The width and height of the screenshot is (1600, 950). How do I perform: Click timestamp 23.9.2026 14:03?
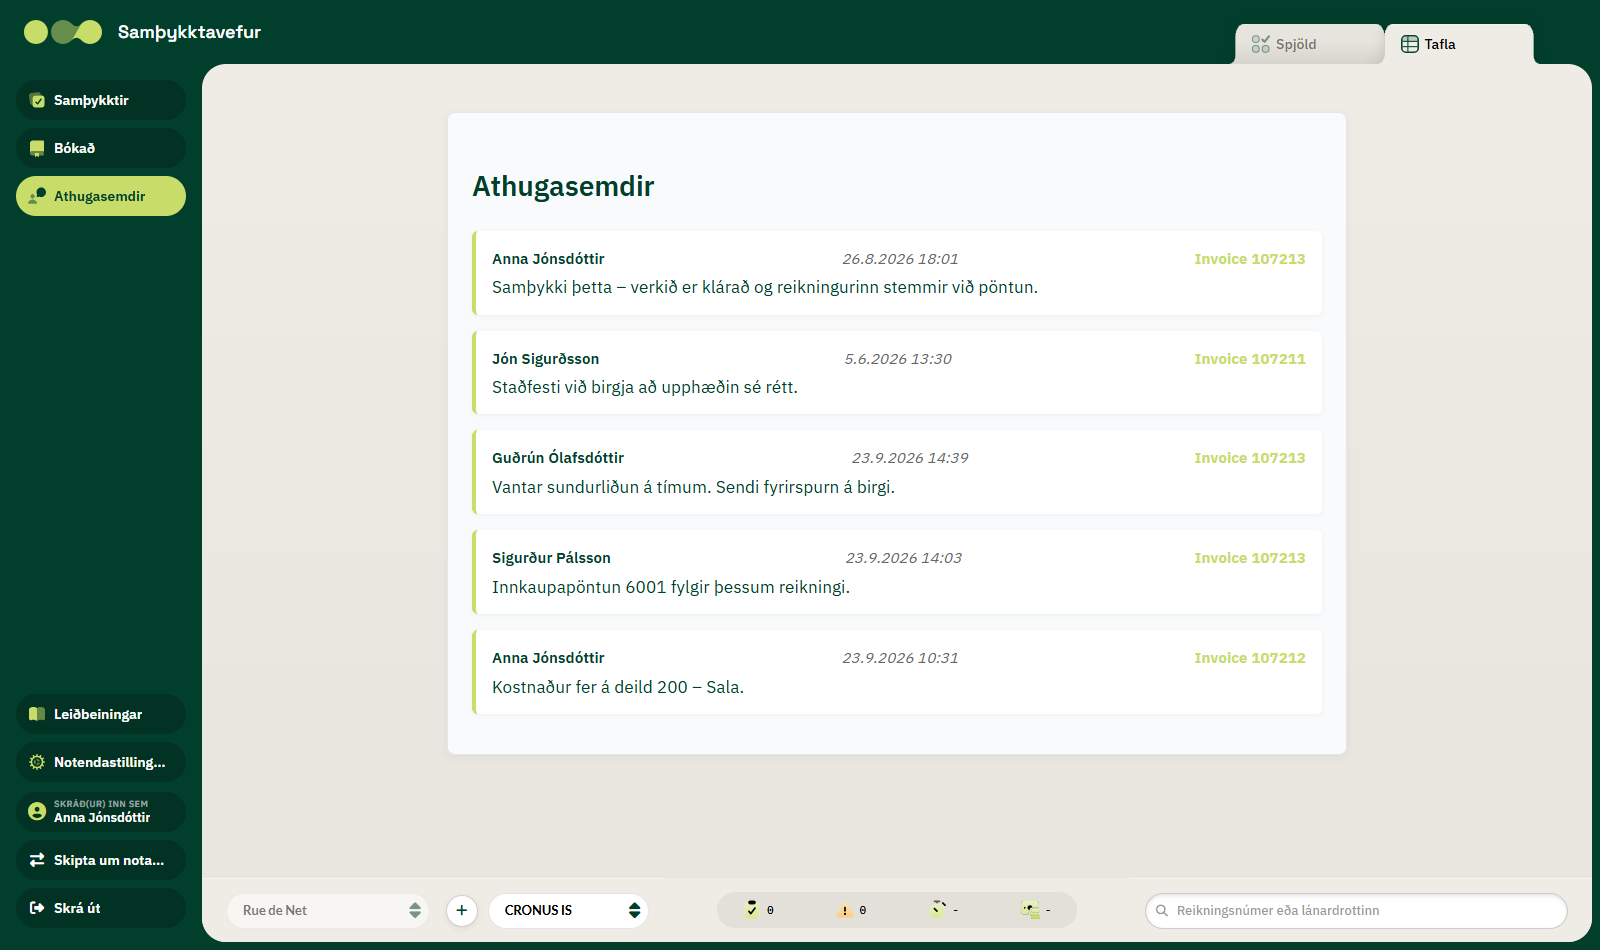tap(904, 558)
